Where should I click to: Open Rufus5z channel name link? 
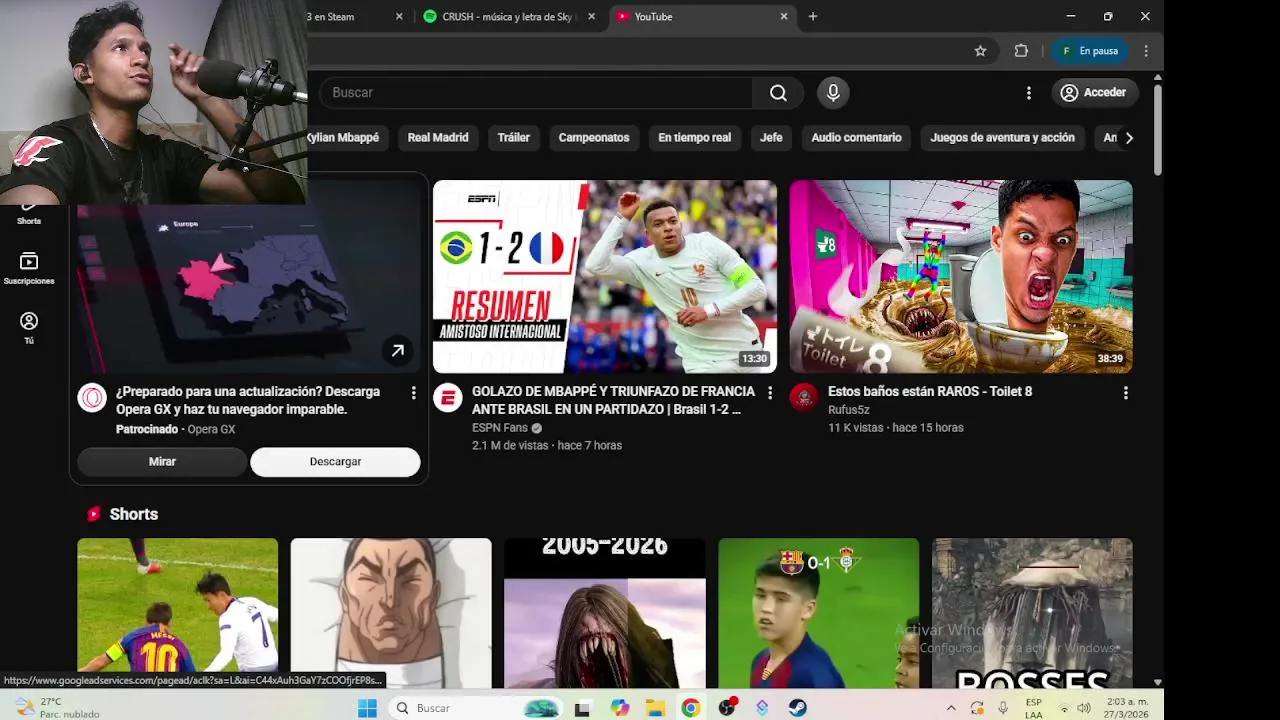(849, 410)
